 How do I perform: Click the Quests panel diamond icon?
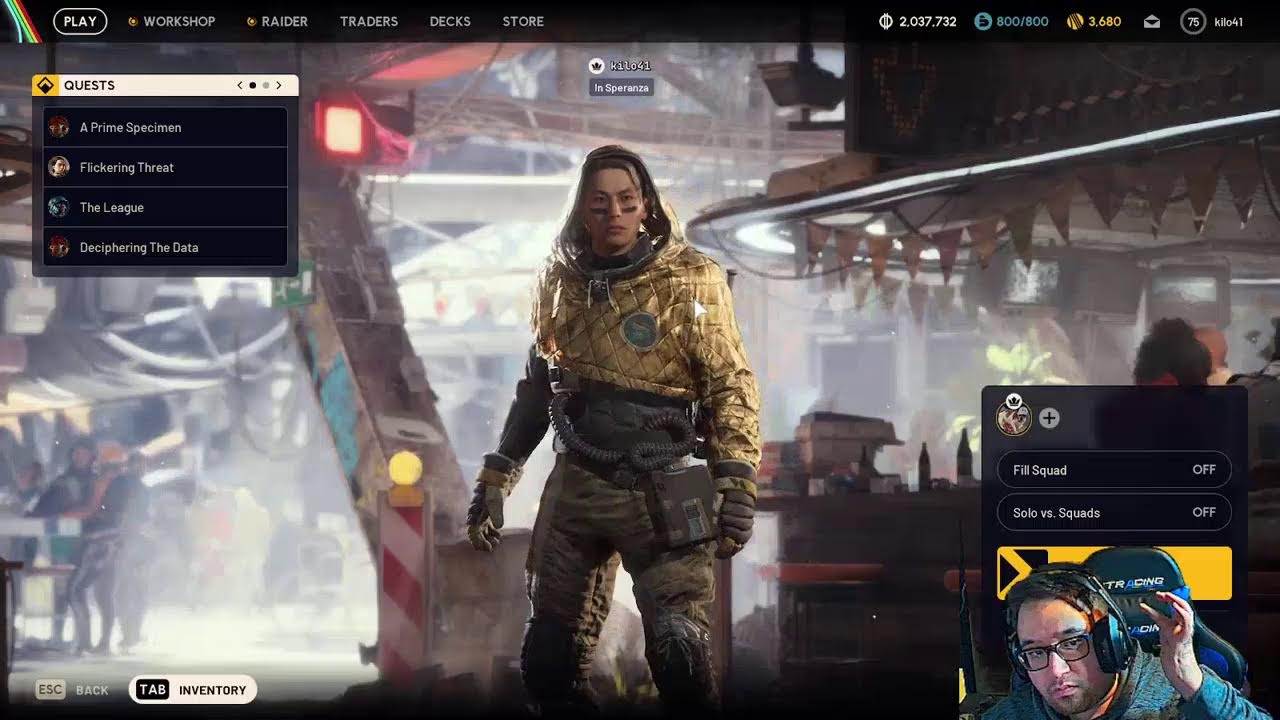45,86
